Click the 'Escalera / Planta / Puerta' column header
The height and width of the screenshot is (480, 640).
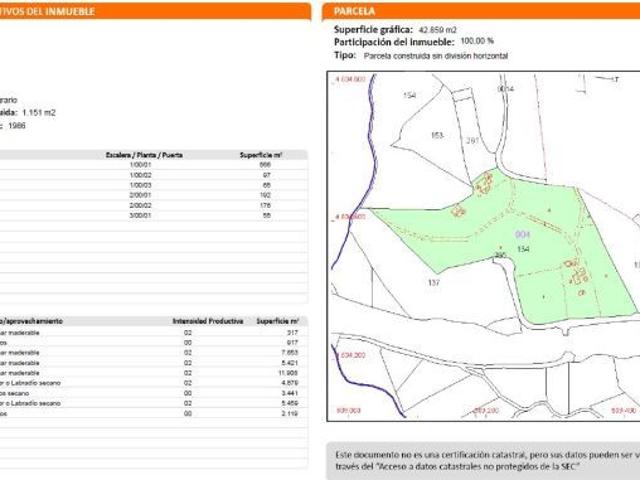tap(144, 155)
